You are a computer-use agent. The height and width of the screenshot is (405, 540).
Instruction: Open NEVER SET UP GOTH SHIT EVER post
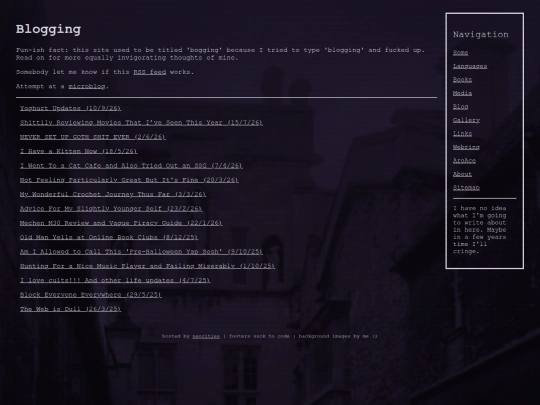tap(93, 137)
